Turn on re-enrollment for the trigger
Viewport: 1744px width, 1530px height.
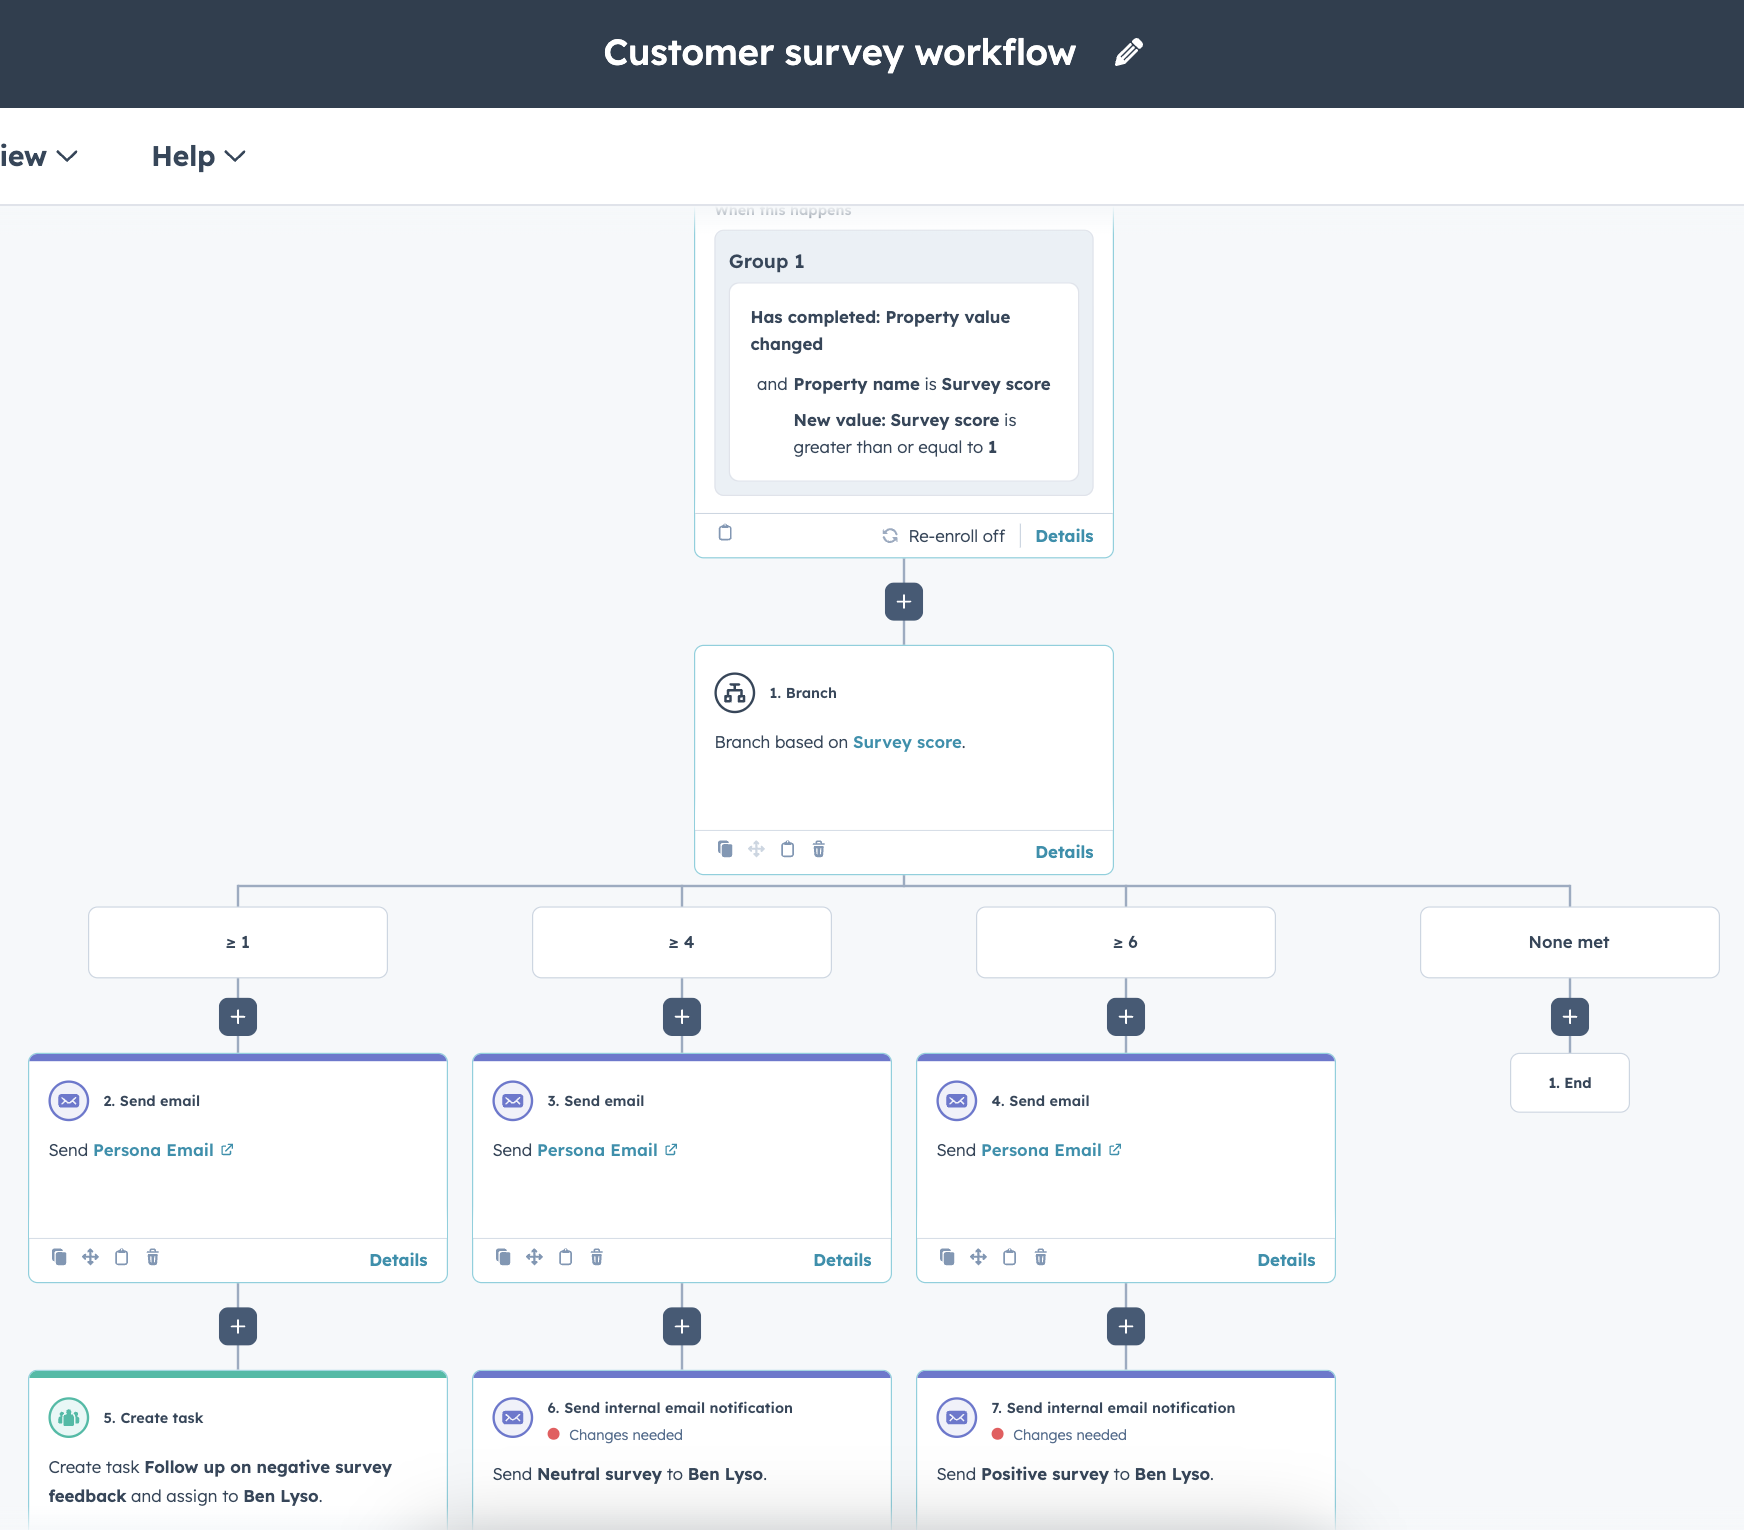(943, 535)
